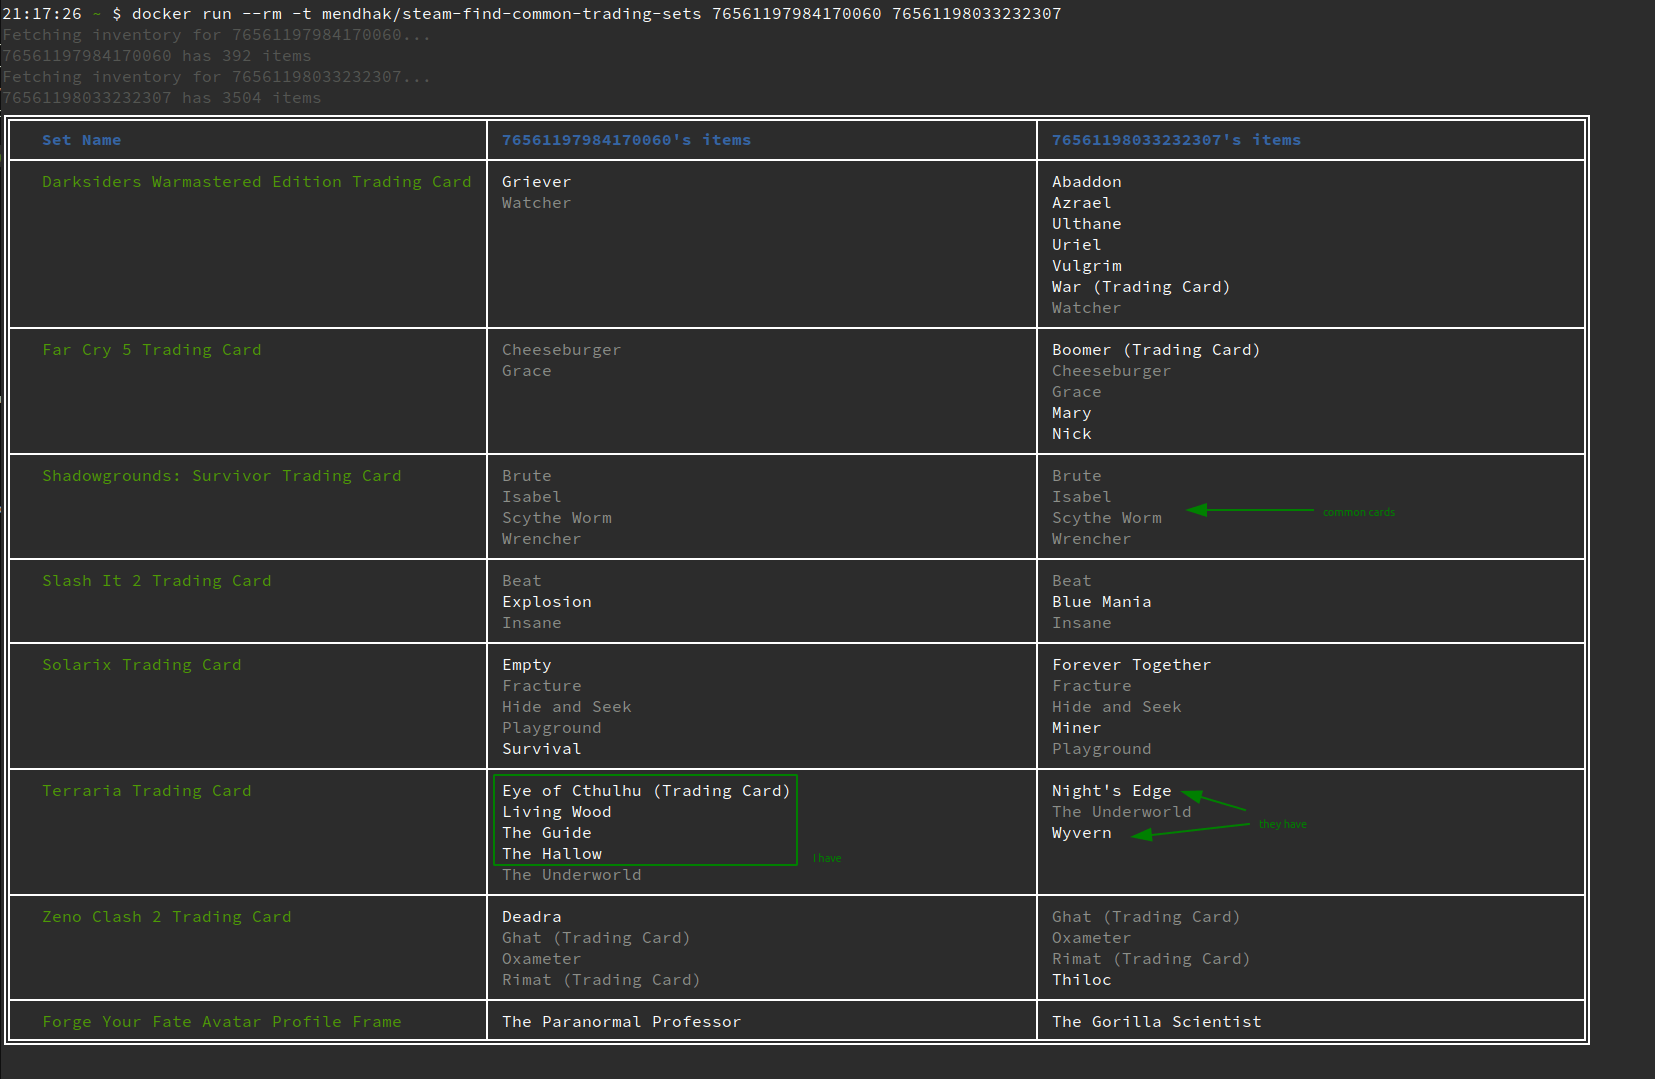
Task: Click the Set Name column header
Action: click(x=81, y=140)
